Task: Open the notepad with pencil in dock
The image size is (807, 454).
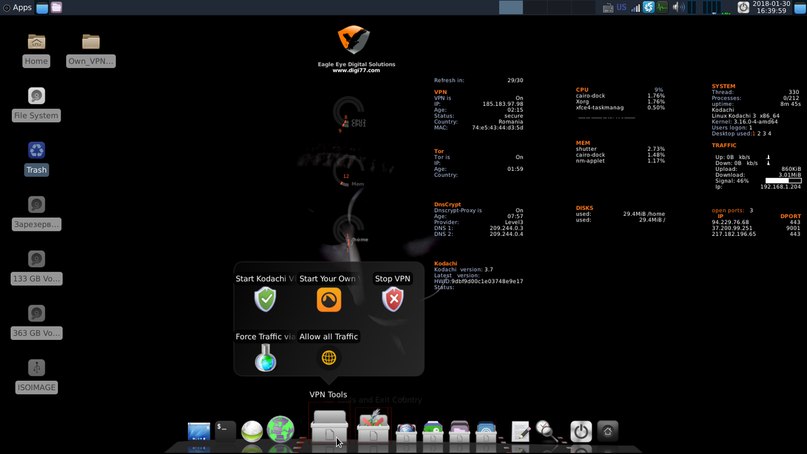Action: tap(520, 431)
